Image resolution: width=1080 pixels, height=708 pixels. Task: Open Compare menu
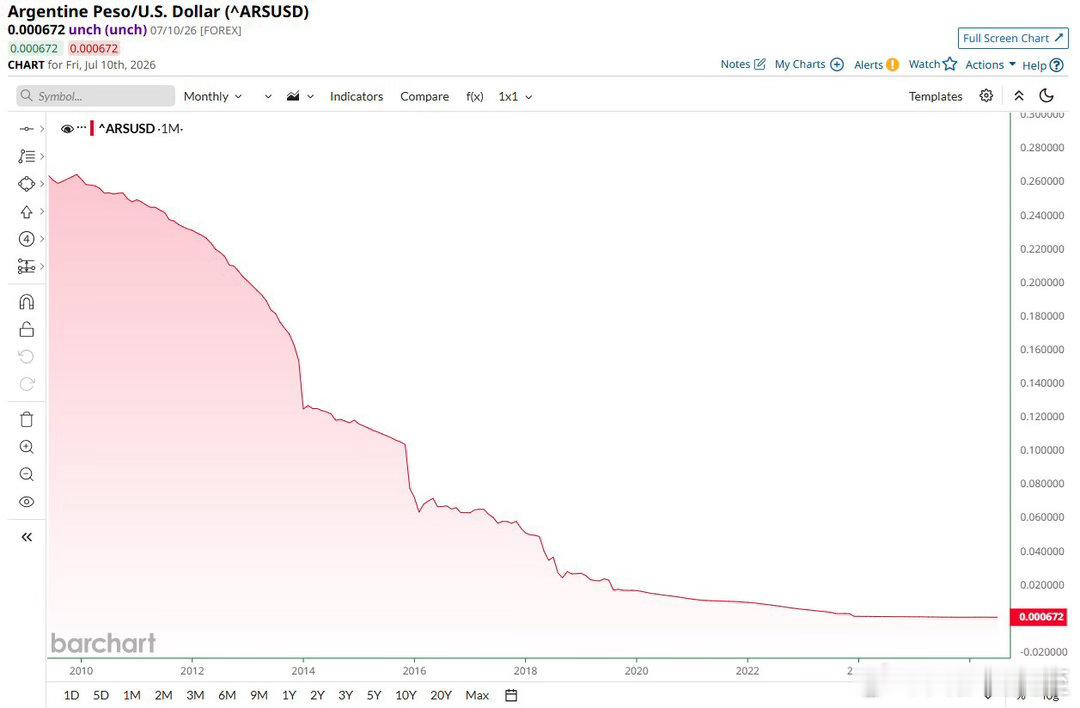point(424,97)
